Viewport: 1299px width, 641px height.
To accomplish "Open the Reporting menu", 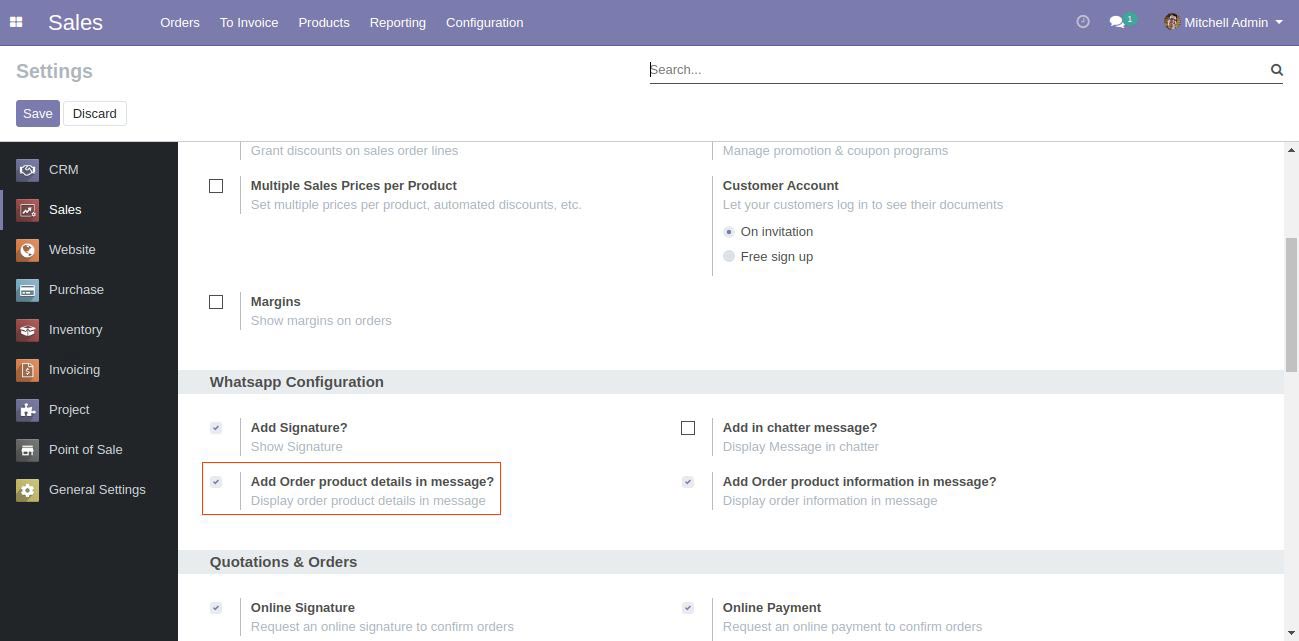I will pos(397,22).
